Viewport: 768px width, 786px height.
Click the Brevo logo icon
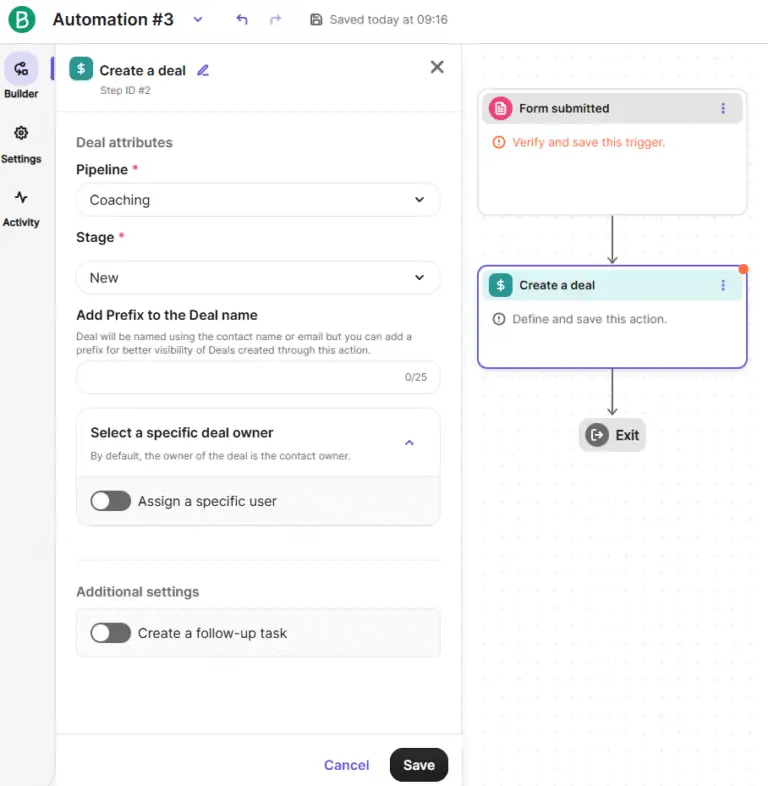[22, 20]
